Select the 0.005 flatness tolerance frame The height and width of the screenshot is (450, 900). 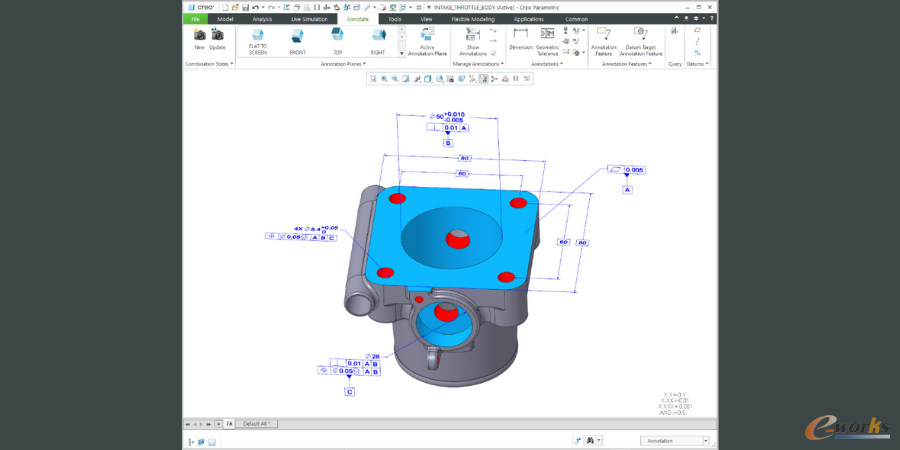tap(627, 170)
